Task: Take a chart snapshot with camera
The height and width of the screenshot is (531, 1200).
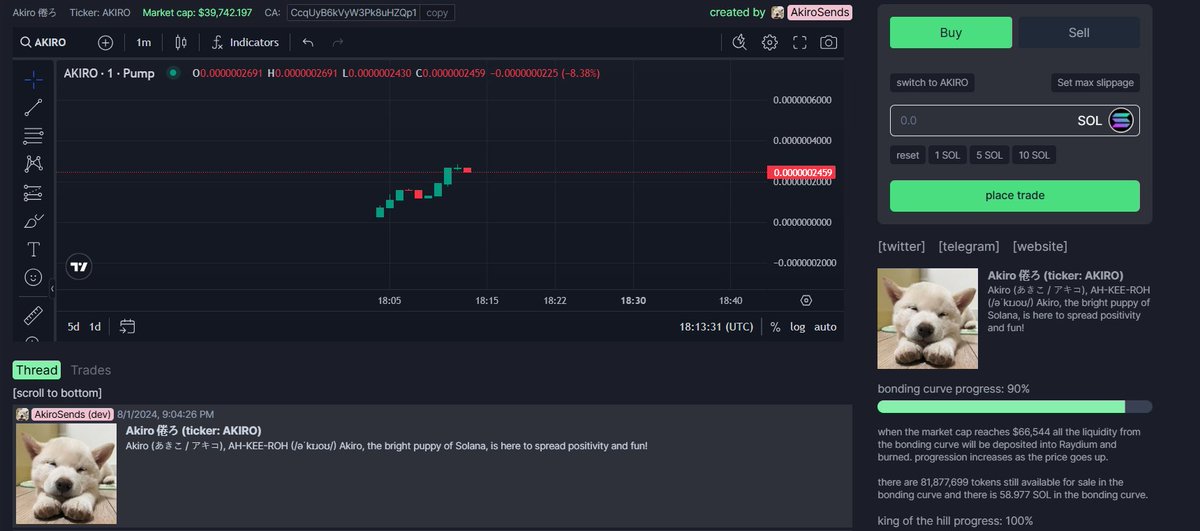Action: [829, 42]
